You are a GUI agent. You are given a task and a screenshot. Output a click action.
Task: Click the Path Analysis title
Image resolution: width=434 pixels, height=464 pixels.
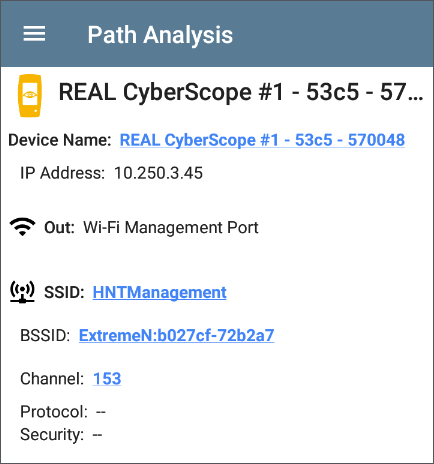[160, 35]
